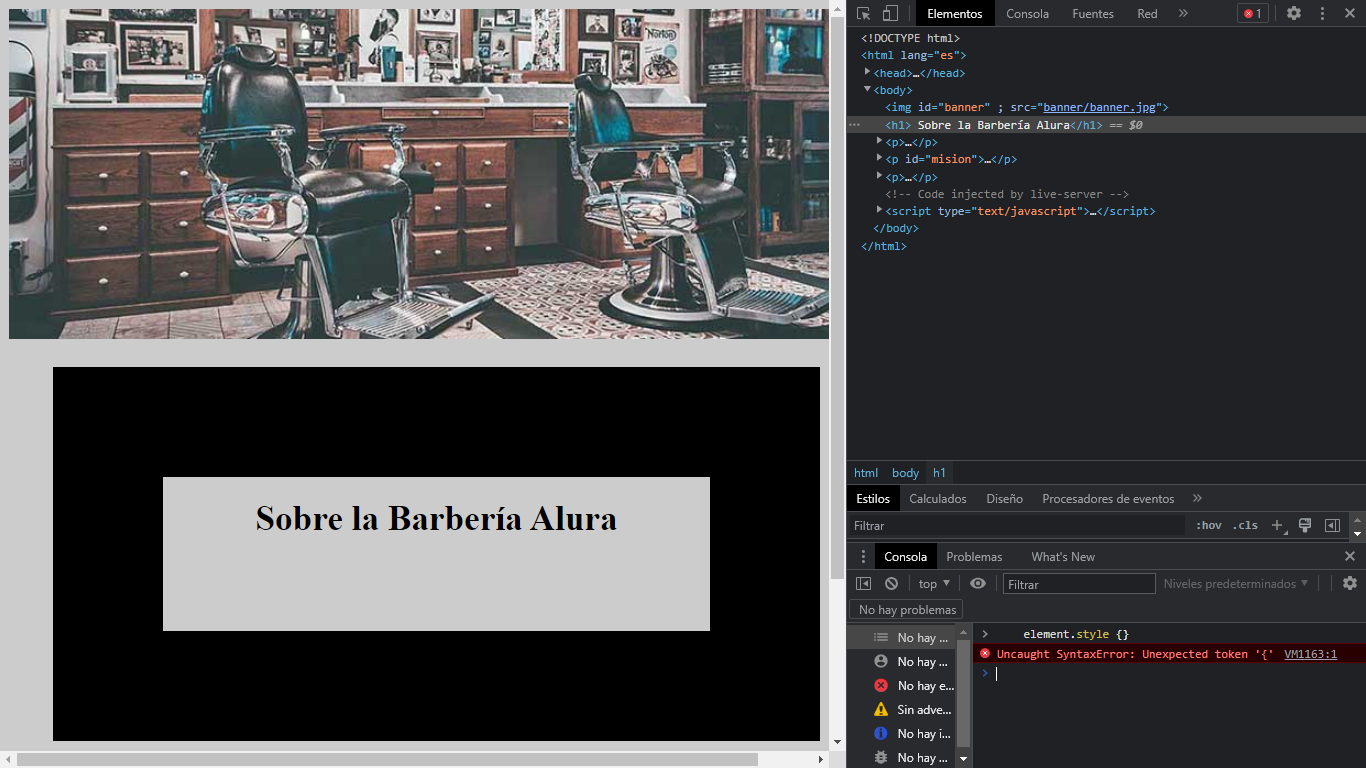The height and width of the screenshot is (768, 1366).
Task: Open the Fuentes tab
Action: pos(1093,13)
